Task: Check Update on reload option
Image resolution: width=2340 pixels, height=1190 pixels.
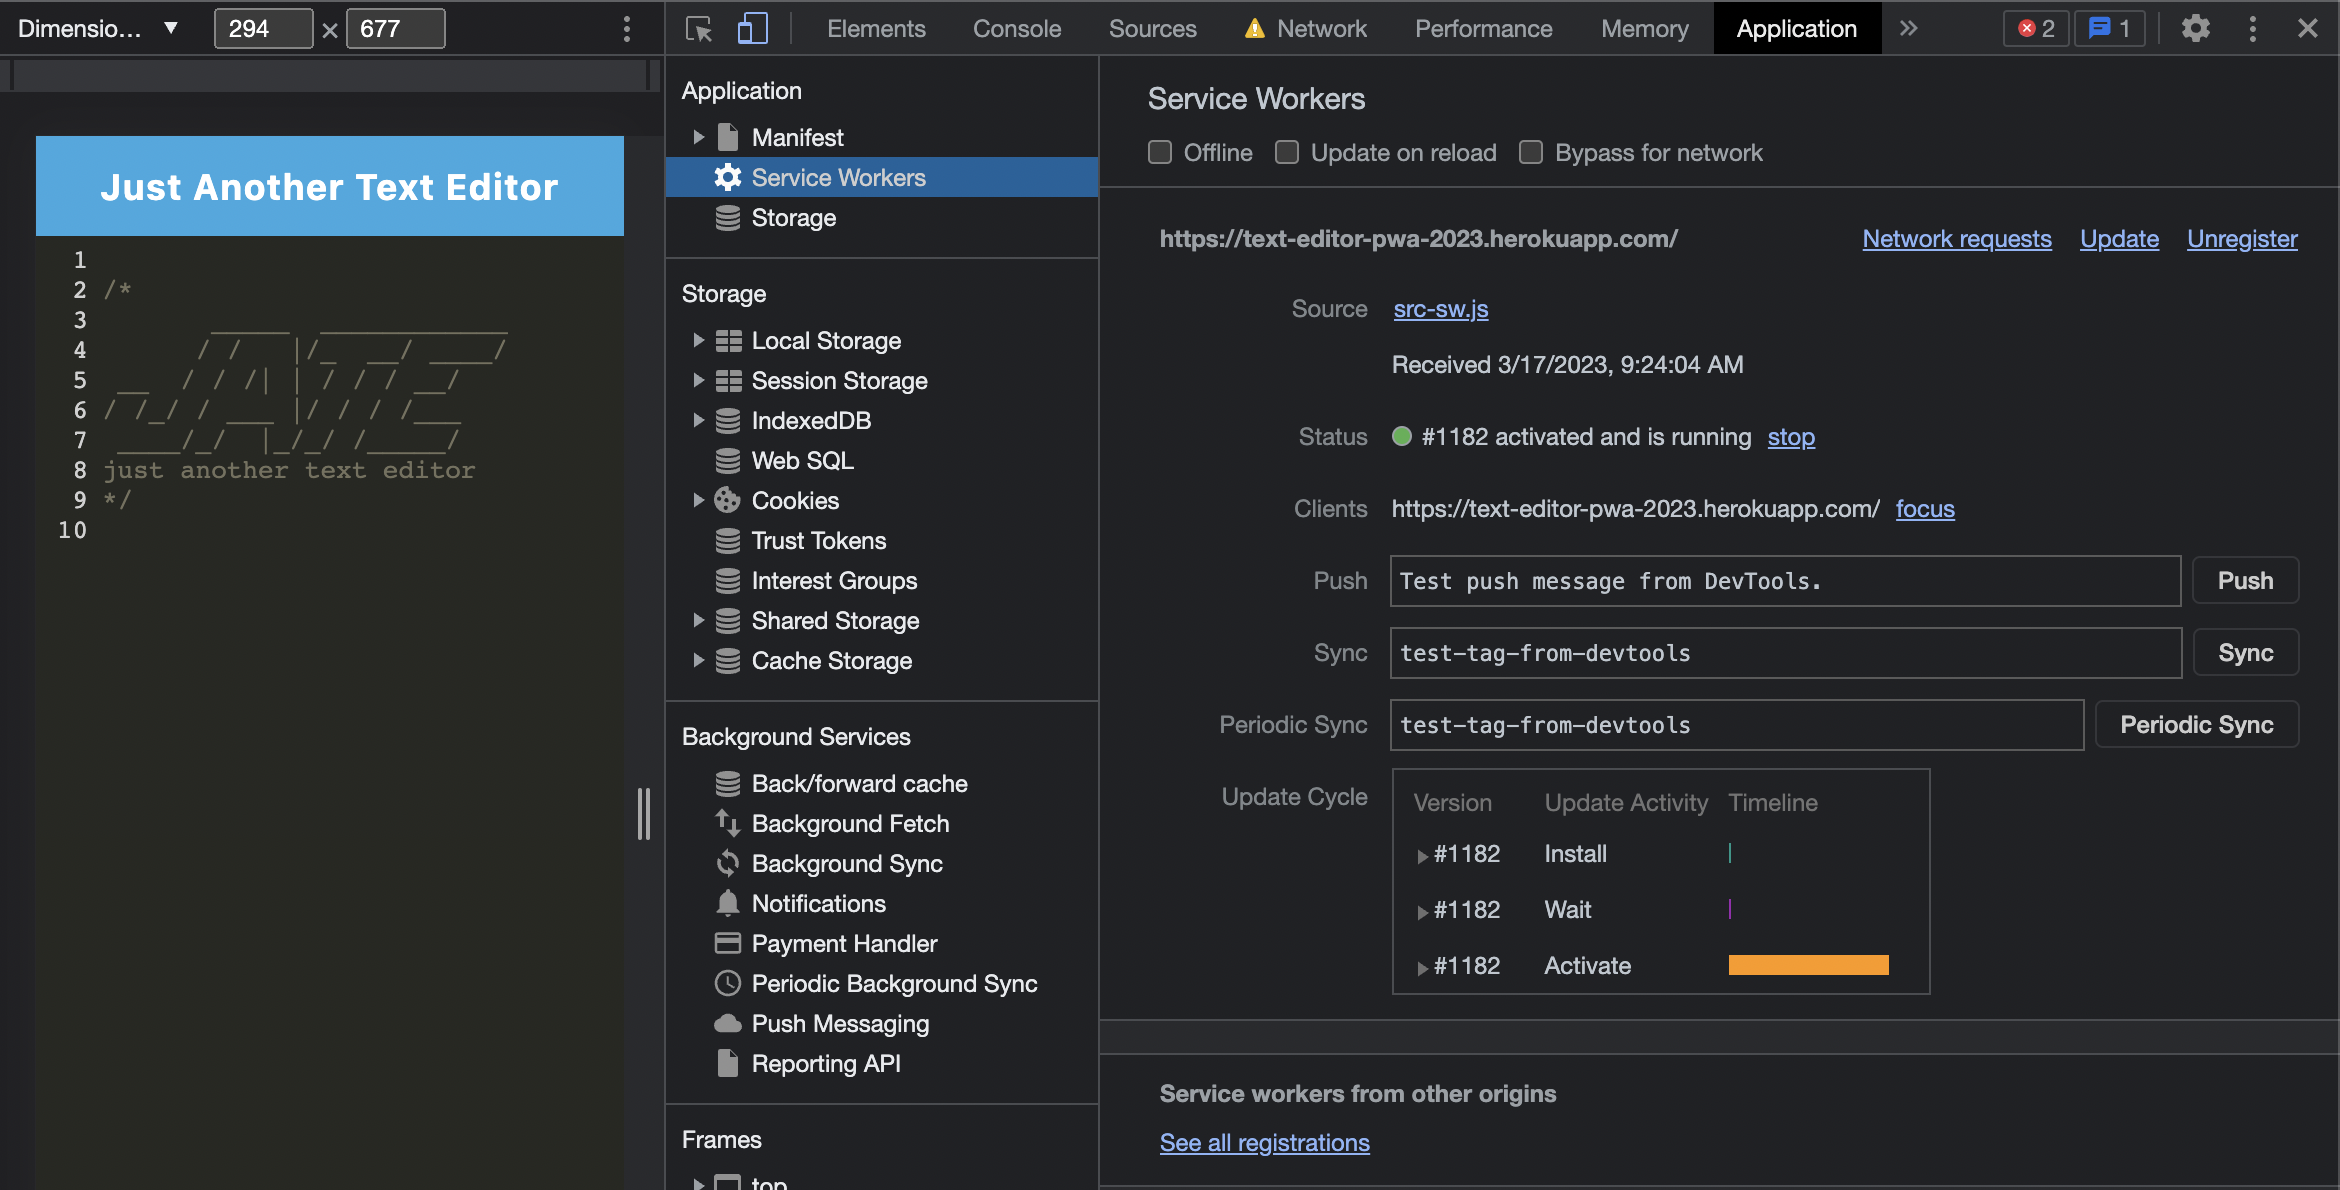Action: pyautogui.click(x=1287, y=153)
